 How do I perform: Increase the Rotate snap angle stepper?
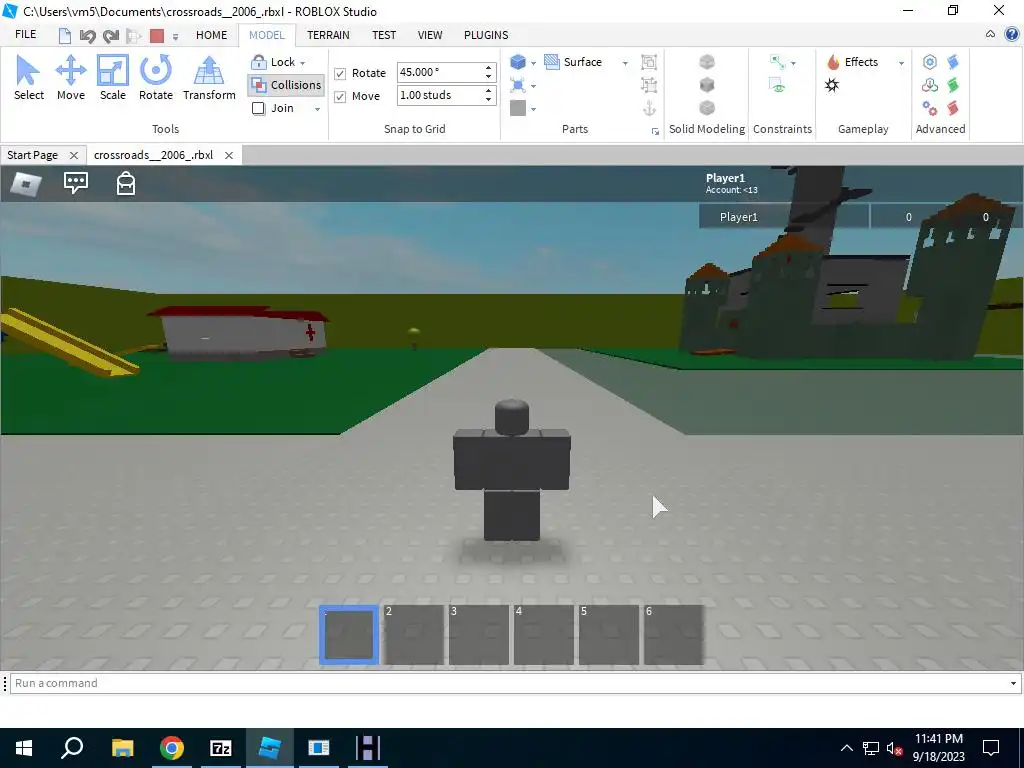point(488,68)
